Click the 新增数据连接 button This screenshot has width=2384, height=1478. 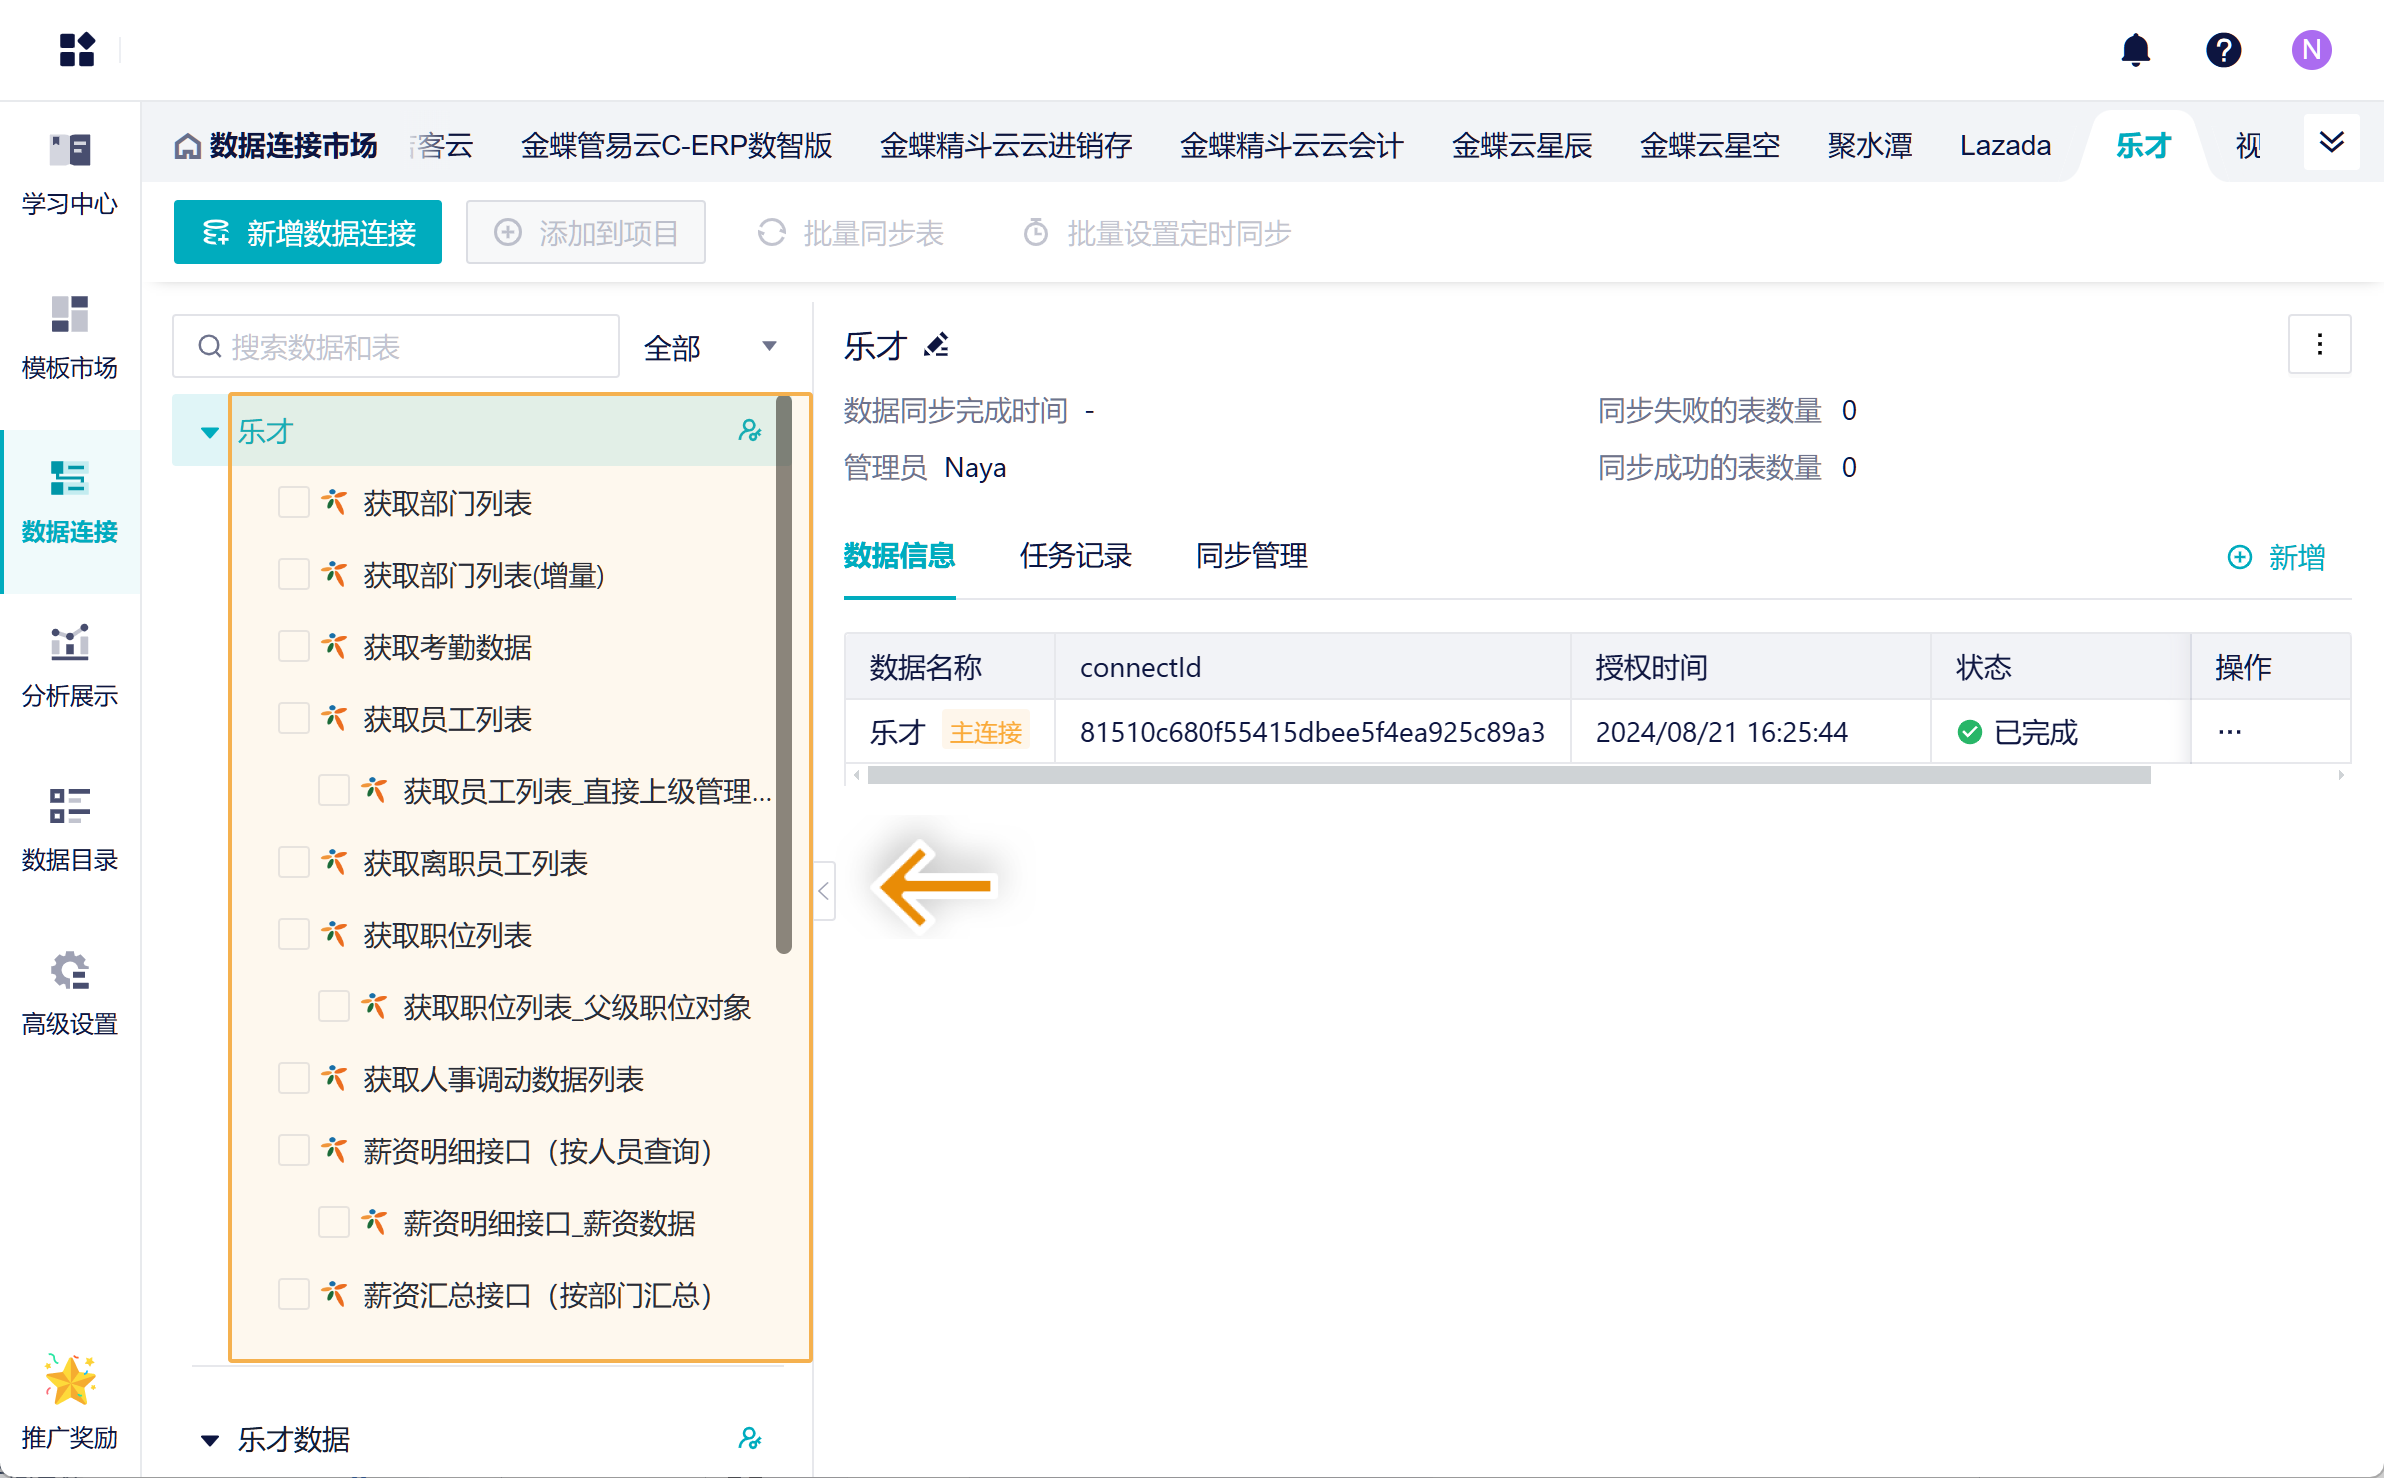pos(308,233)
